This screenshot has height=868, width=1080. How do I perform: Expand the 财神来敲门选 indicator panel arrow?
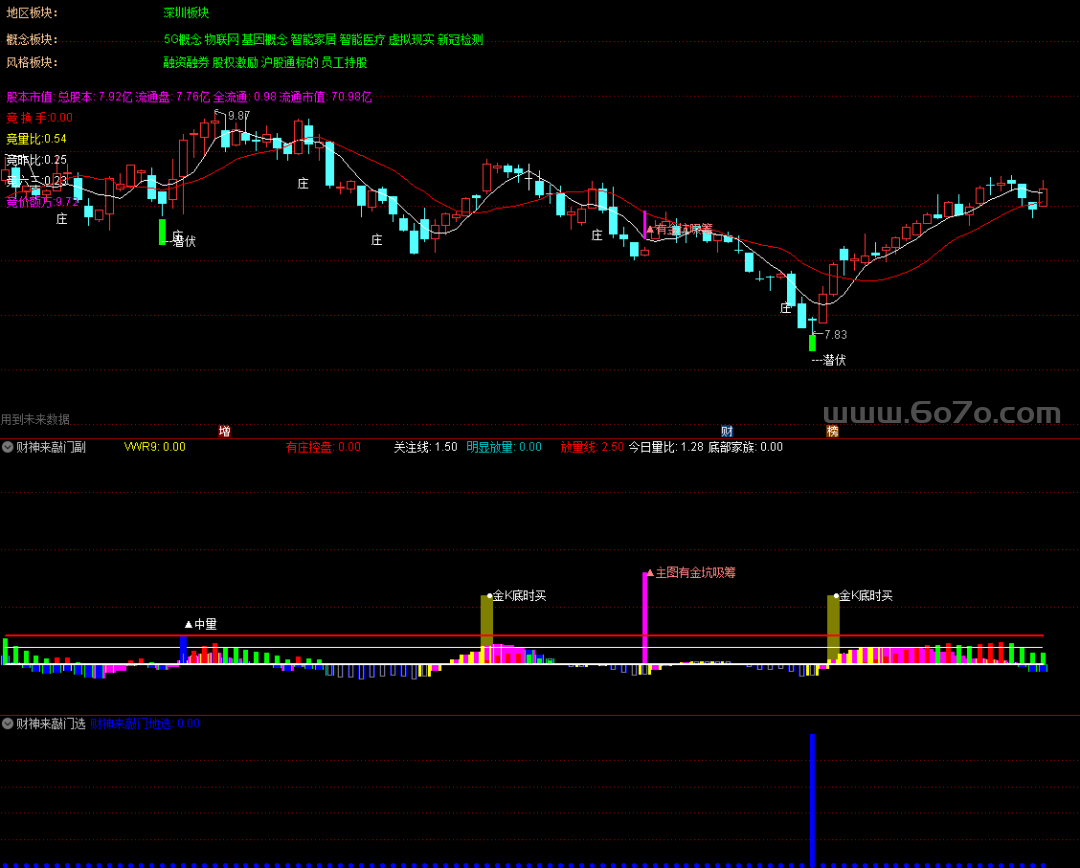click(x=8, y=723)
